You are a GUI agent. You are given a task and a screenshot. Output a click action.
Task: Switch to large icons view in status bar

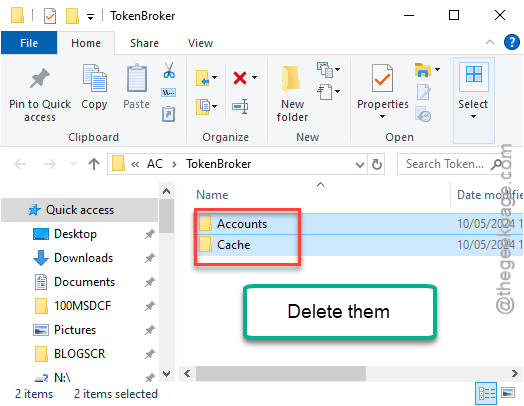tap(508, 393)
